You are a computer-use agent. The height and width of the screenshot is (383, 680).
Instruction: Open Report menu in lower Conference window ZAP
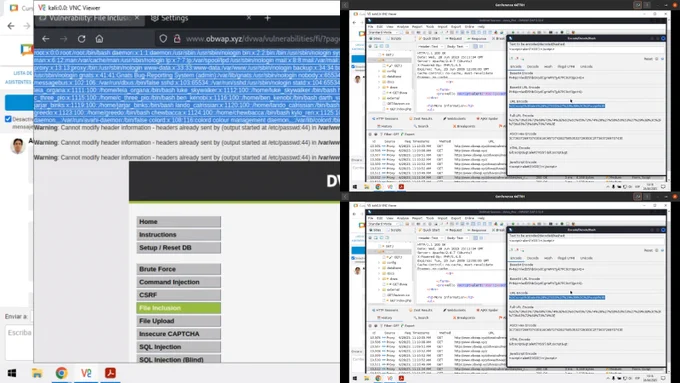click(x=417, y=218)
